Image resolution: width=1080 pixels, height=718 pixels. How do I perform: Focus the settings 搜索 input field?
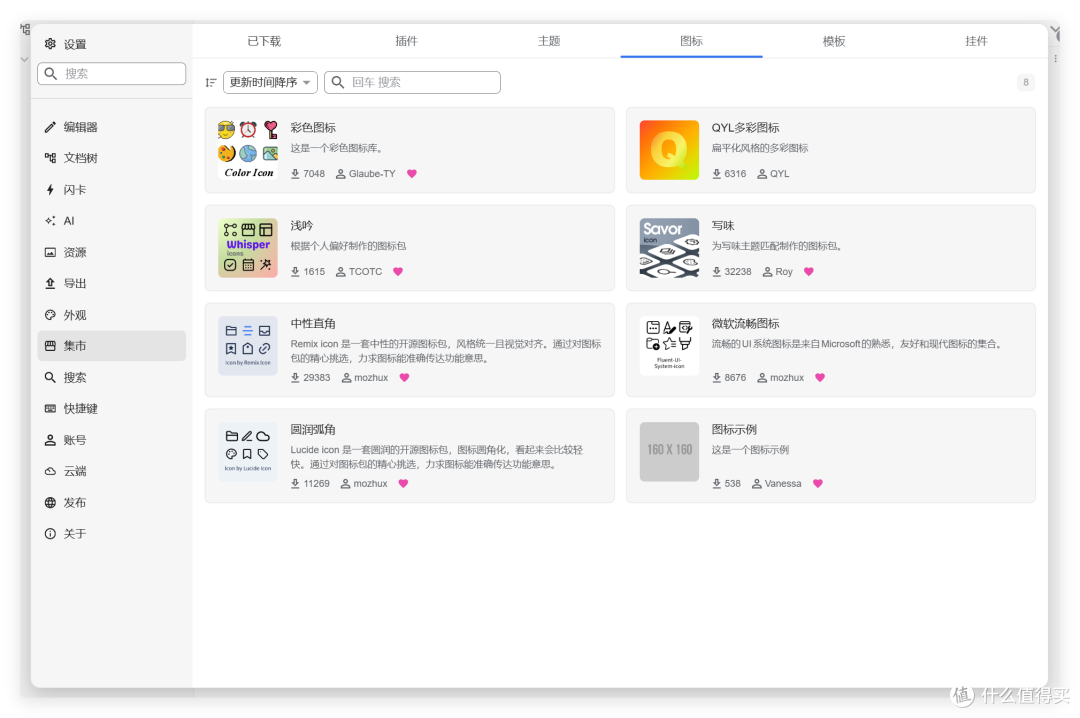coord(112,74)
